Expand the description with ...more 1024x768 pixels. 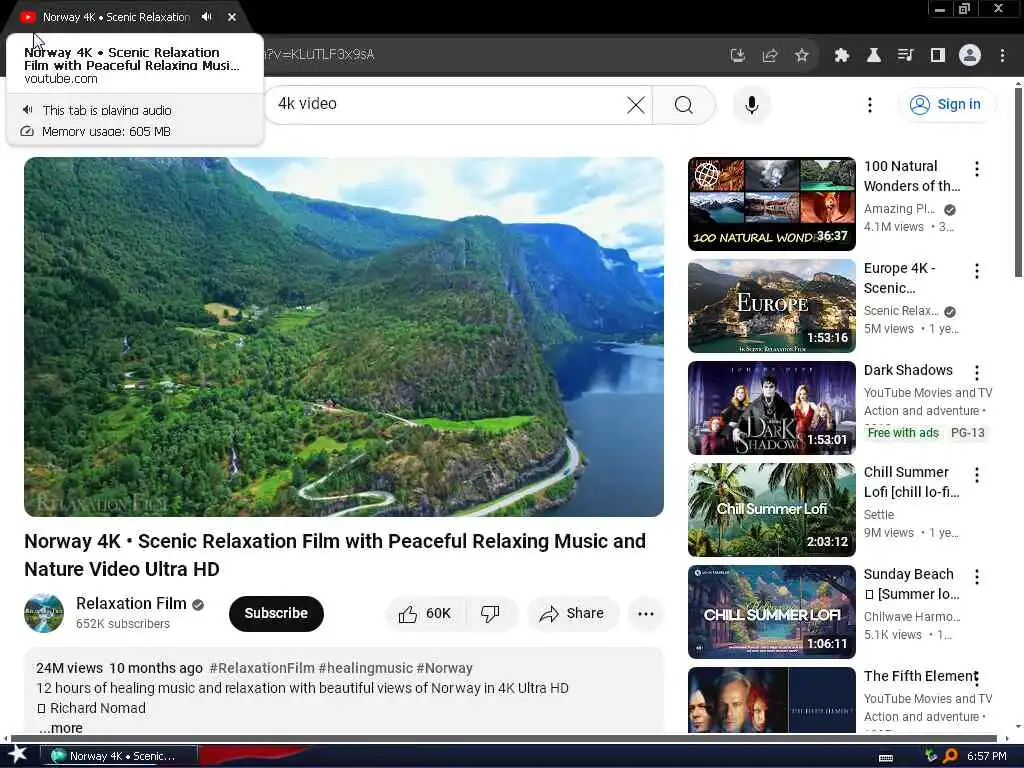click(61, 728)
